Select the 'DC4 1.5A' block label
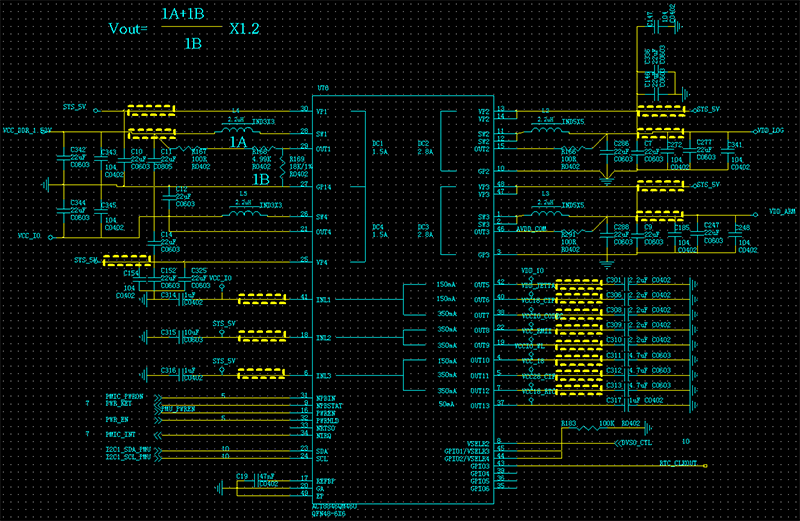Image resolution: width=800 pixels, height=521 pixels. [x=380, y=231]
